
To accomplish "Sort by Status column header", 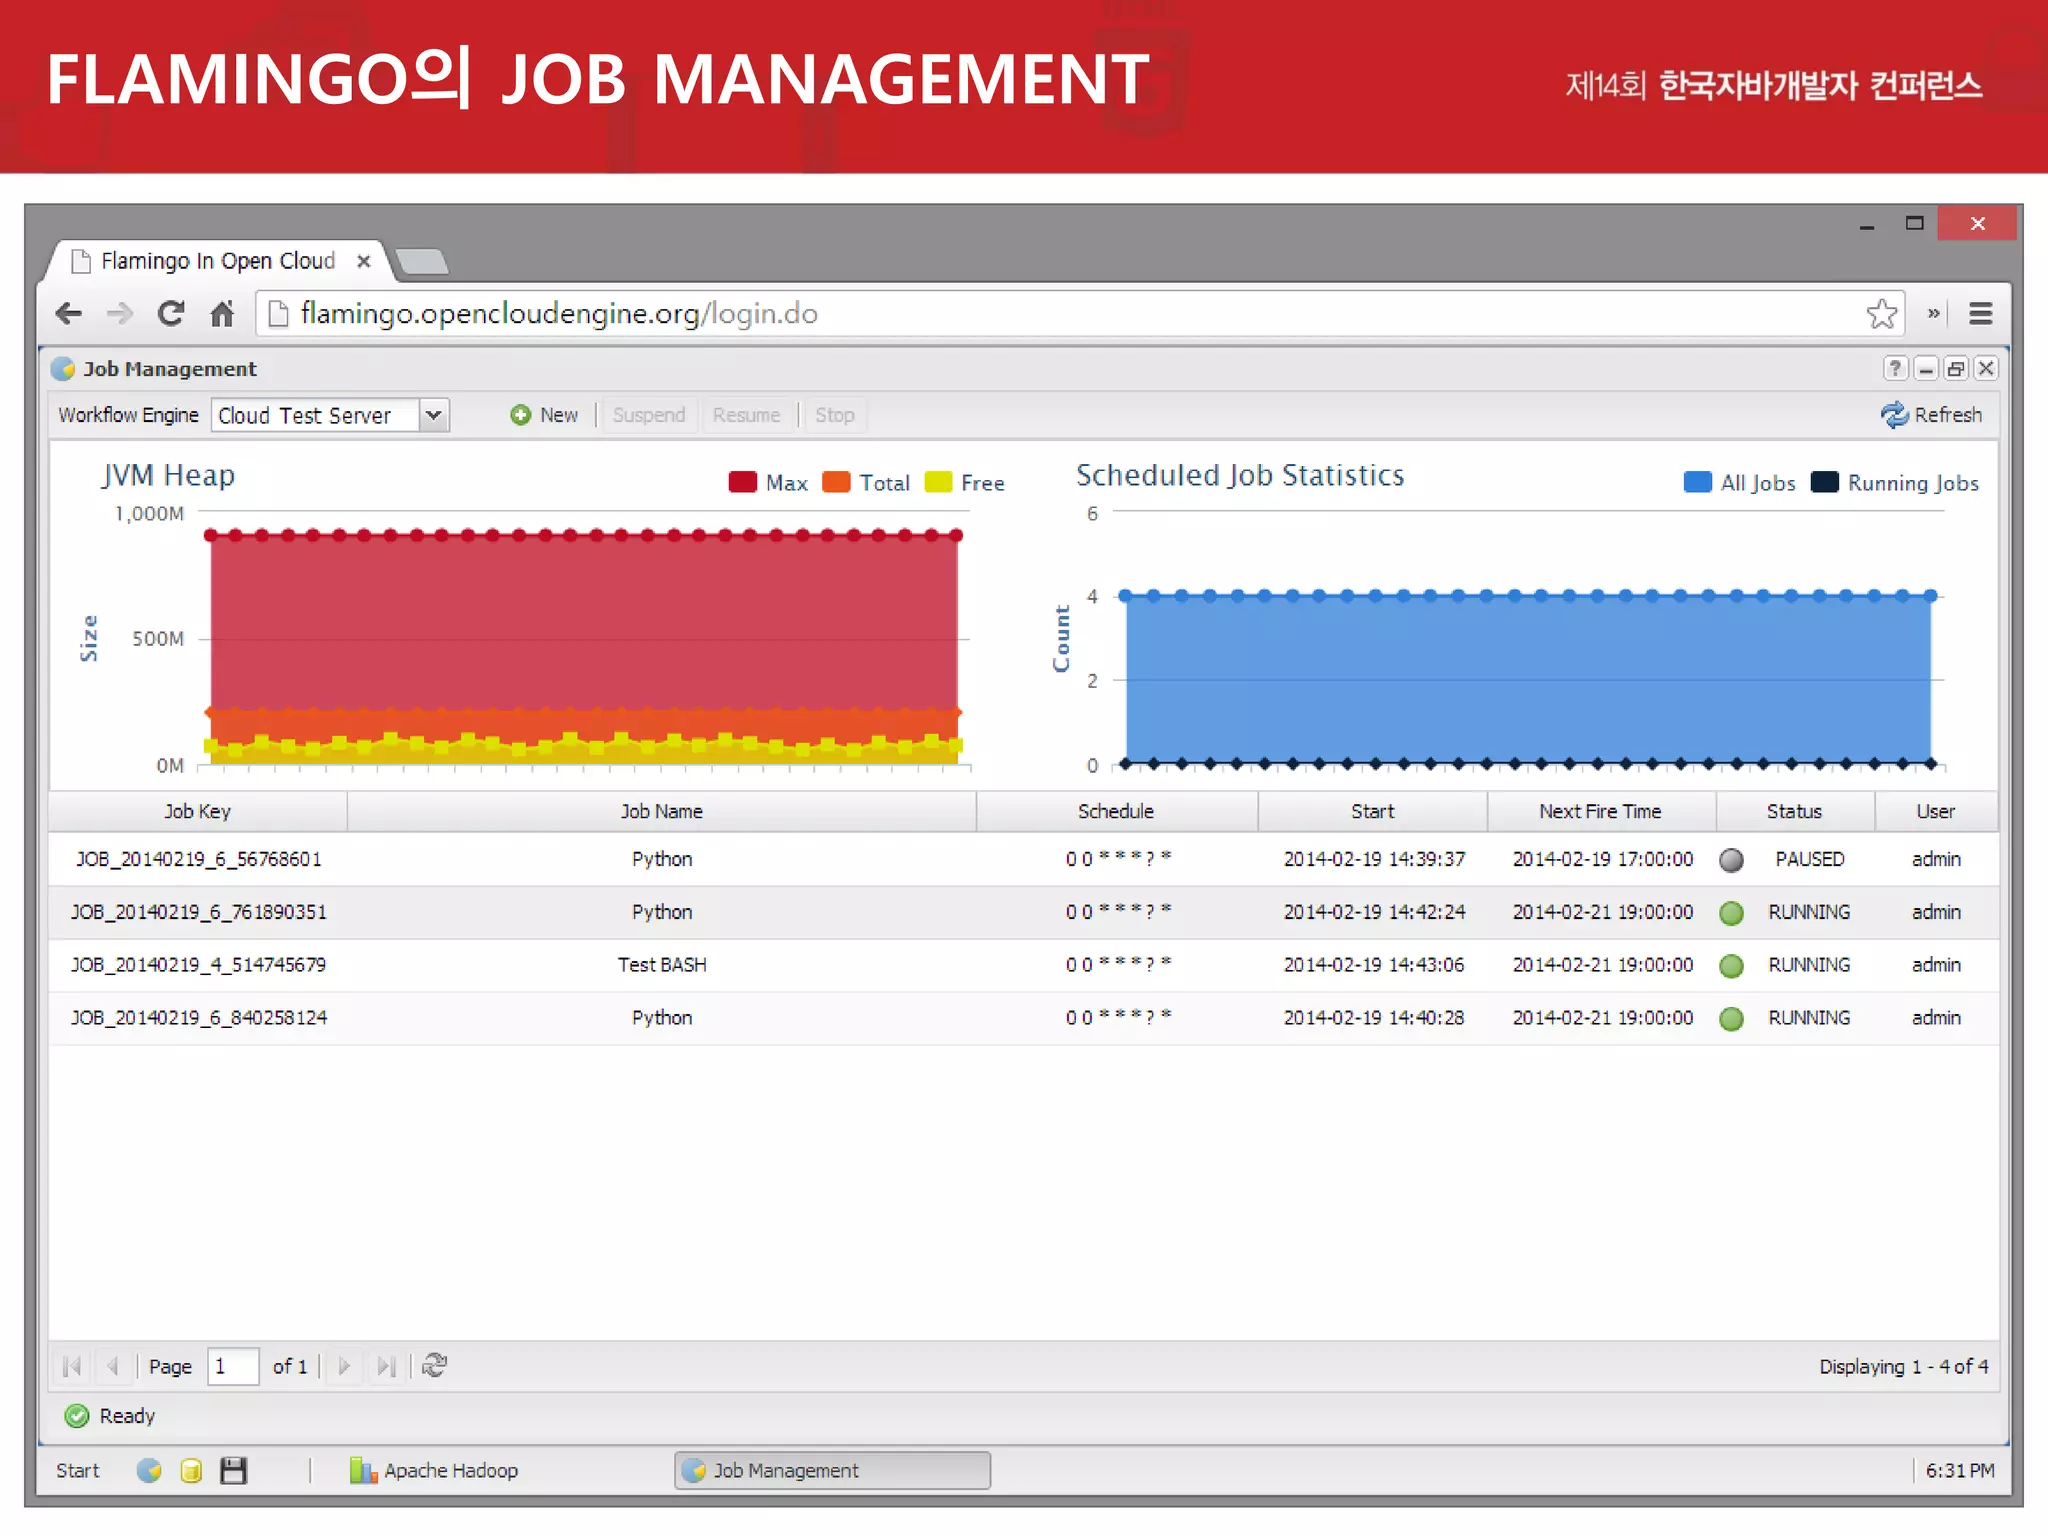I will click(1795, 812).
